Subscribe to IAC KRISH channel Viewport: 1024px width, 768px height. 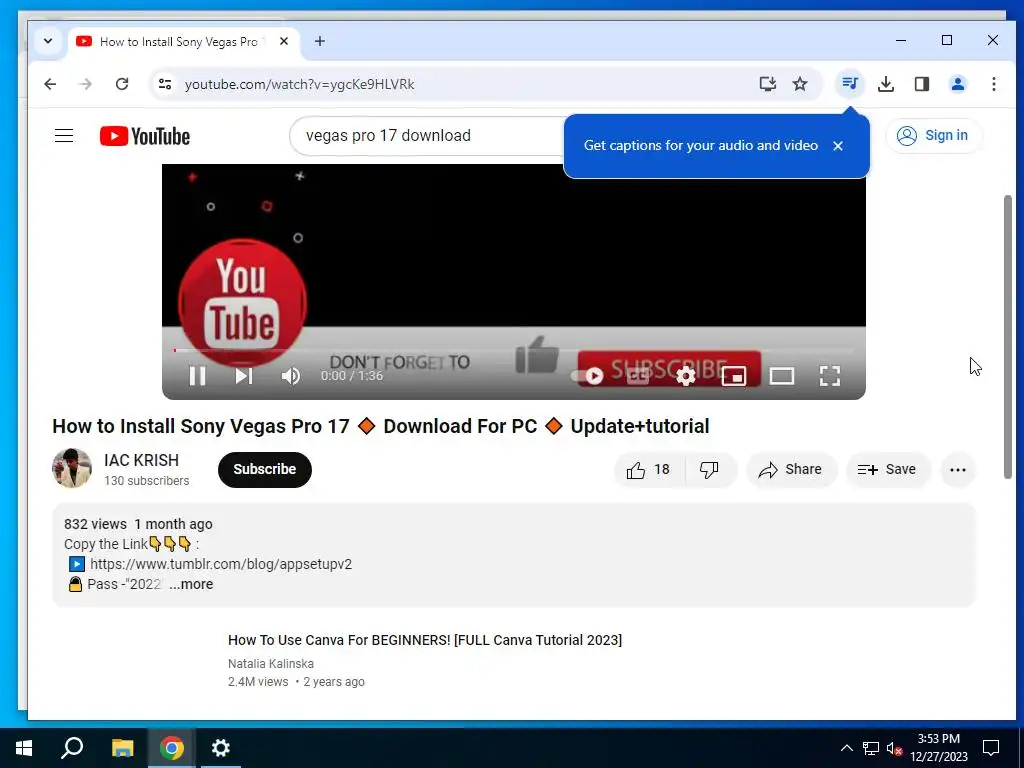pyautogui.click(x=264, y=470)
